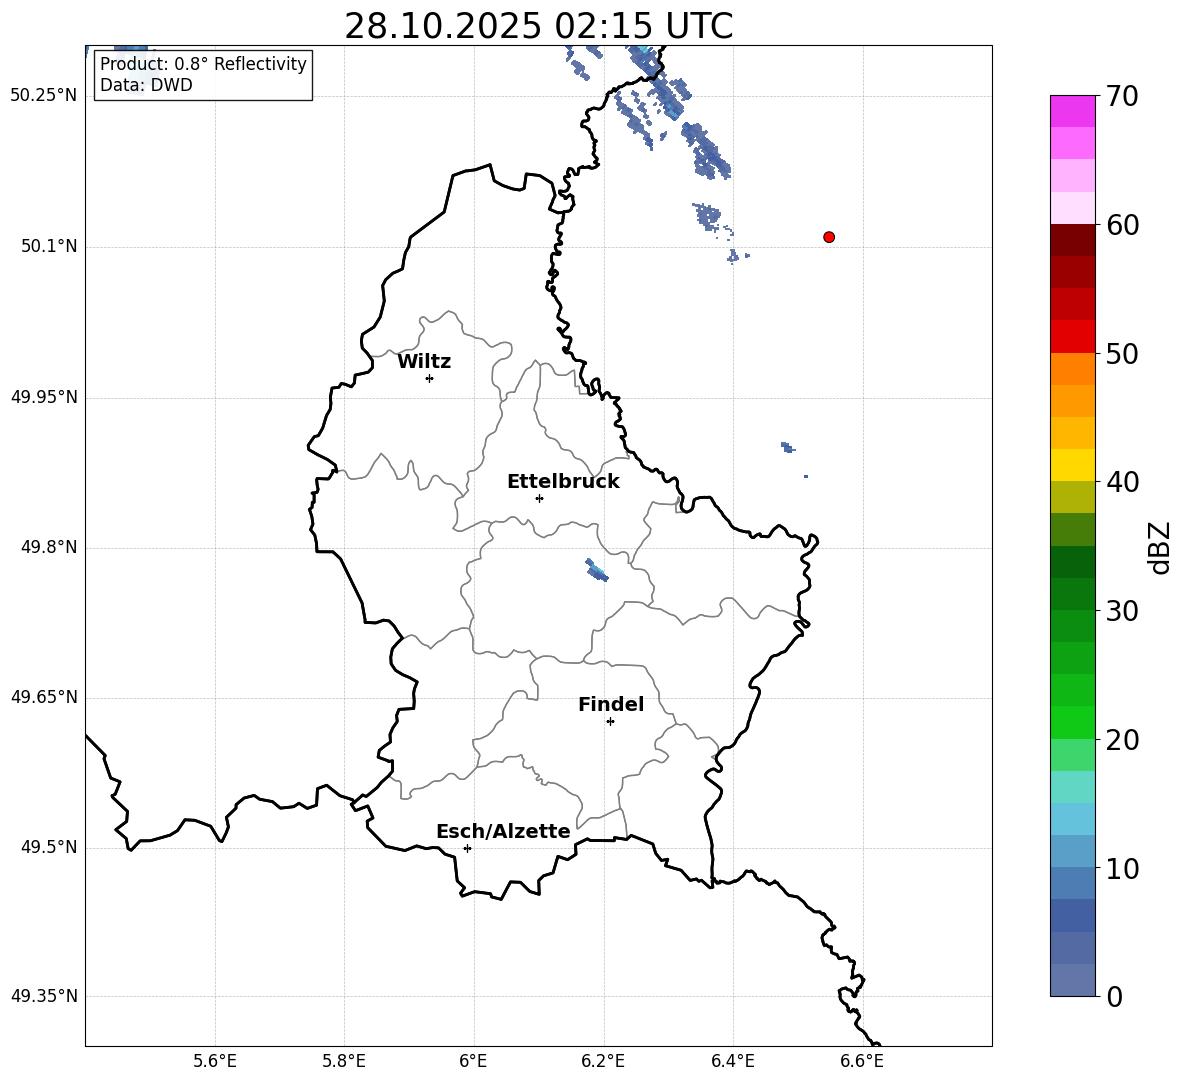Click the small radar echo below the red dot
The image size is (1184, 1081).
point(788,448)
